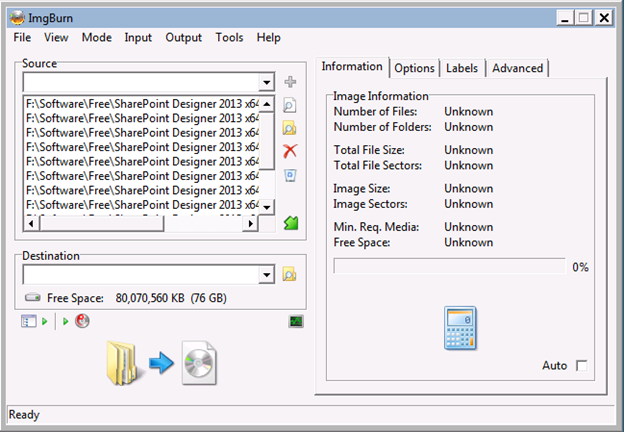Click the 'Number of Files:' label
624x432 pixels.
click(x=375, y=112)
